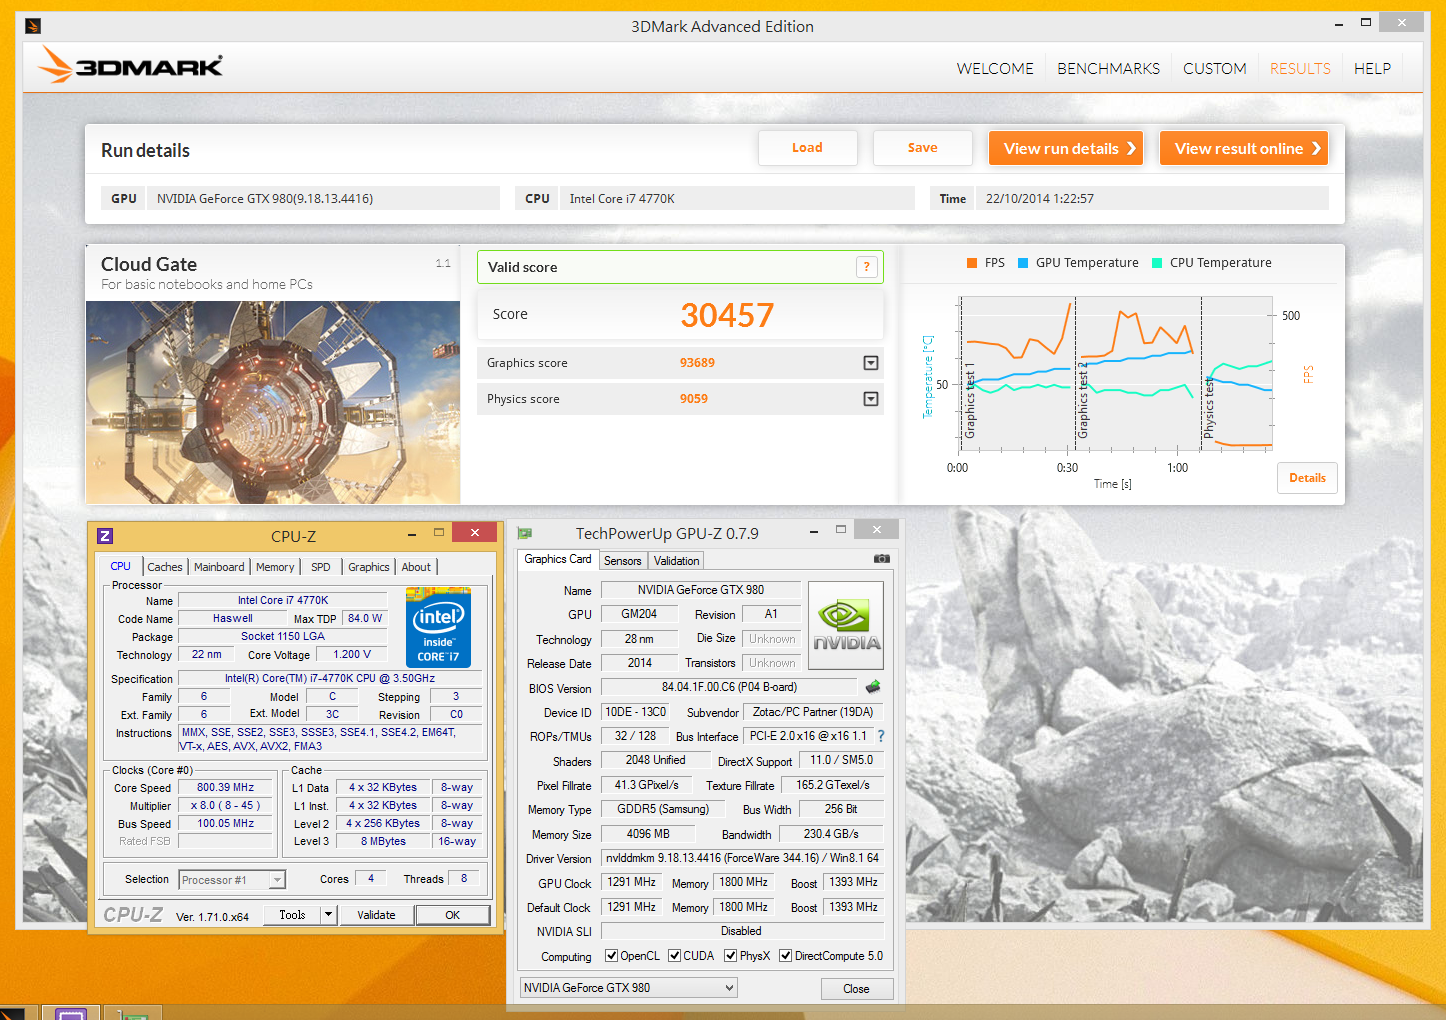1446x1020 pixels.
Task: Click the 3DMark logo in the header
Action: (x=130, y=66)
